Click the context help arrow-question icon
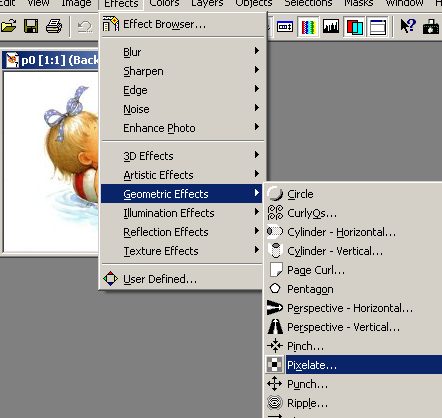 click(x=408, y=26)
